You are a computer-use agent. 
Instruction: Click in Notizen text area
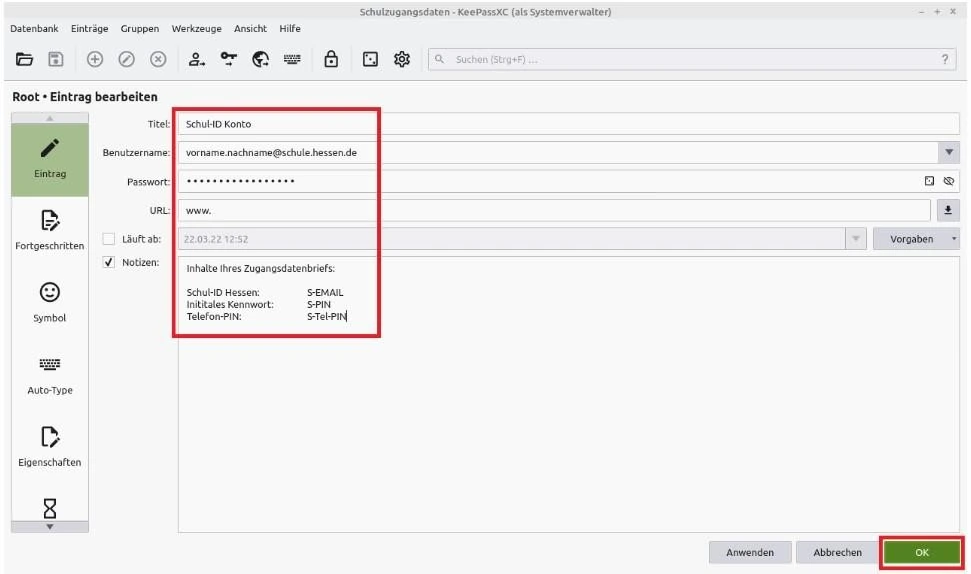tap(568, 394)
